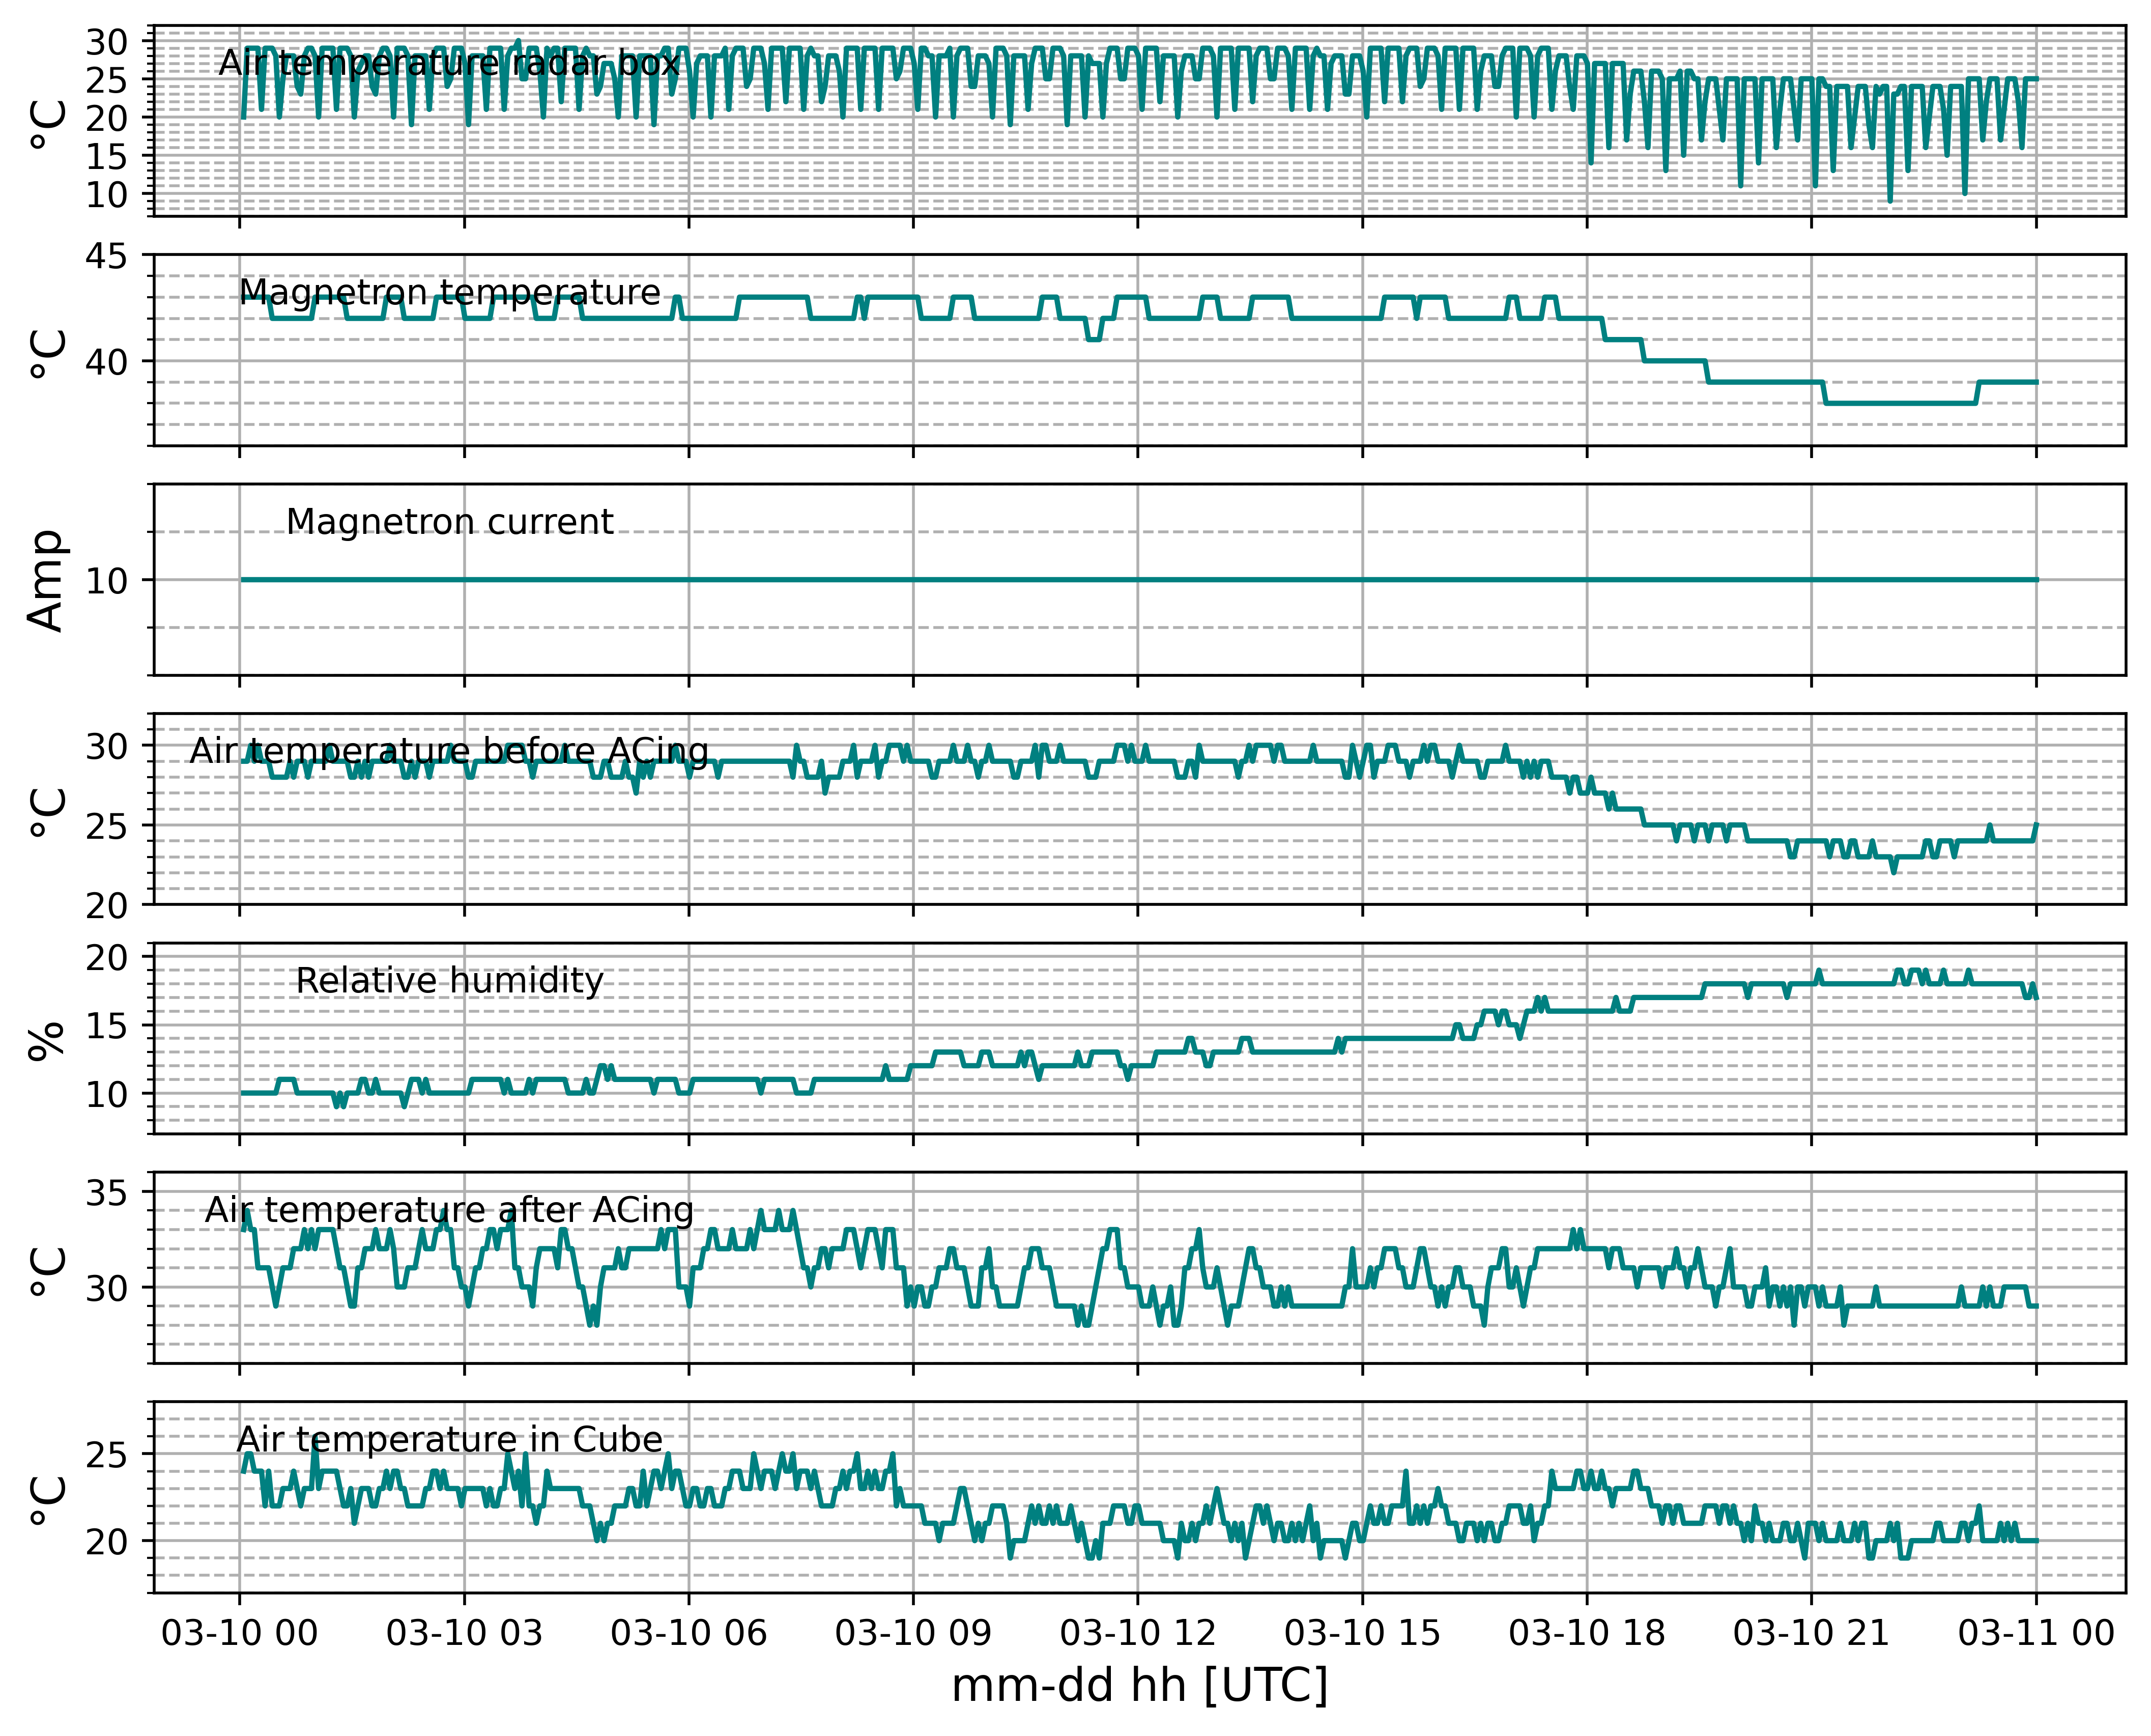Click the '03-10 18' x-axis tick label
The width and height of the screenshot is (2151, 1736).
pyautogui.click(x=1587, y=1633)
